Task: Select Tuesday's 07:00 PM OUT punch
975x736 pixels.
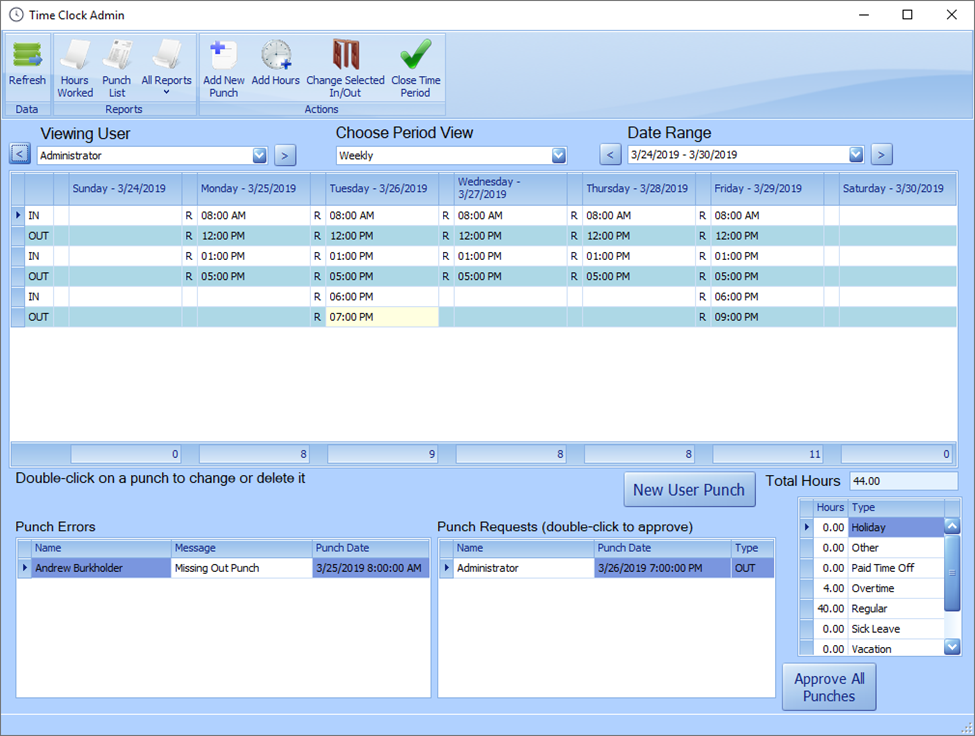Action: pos(380,317)
